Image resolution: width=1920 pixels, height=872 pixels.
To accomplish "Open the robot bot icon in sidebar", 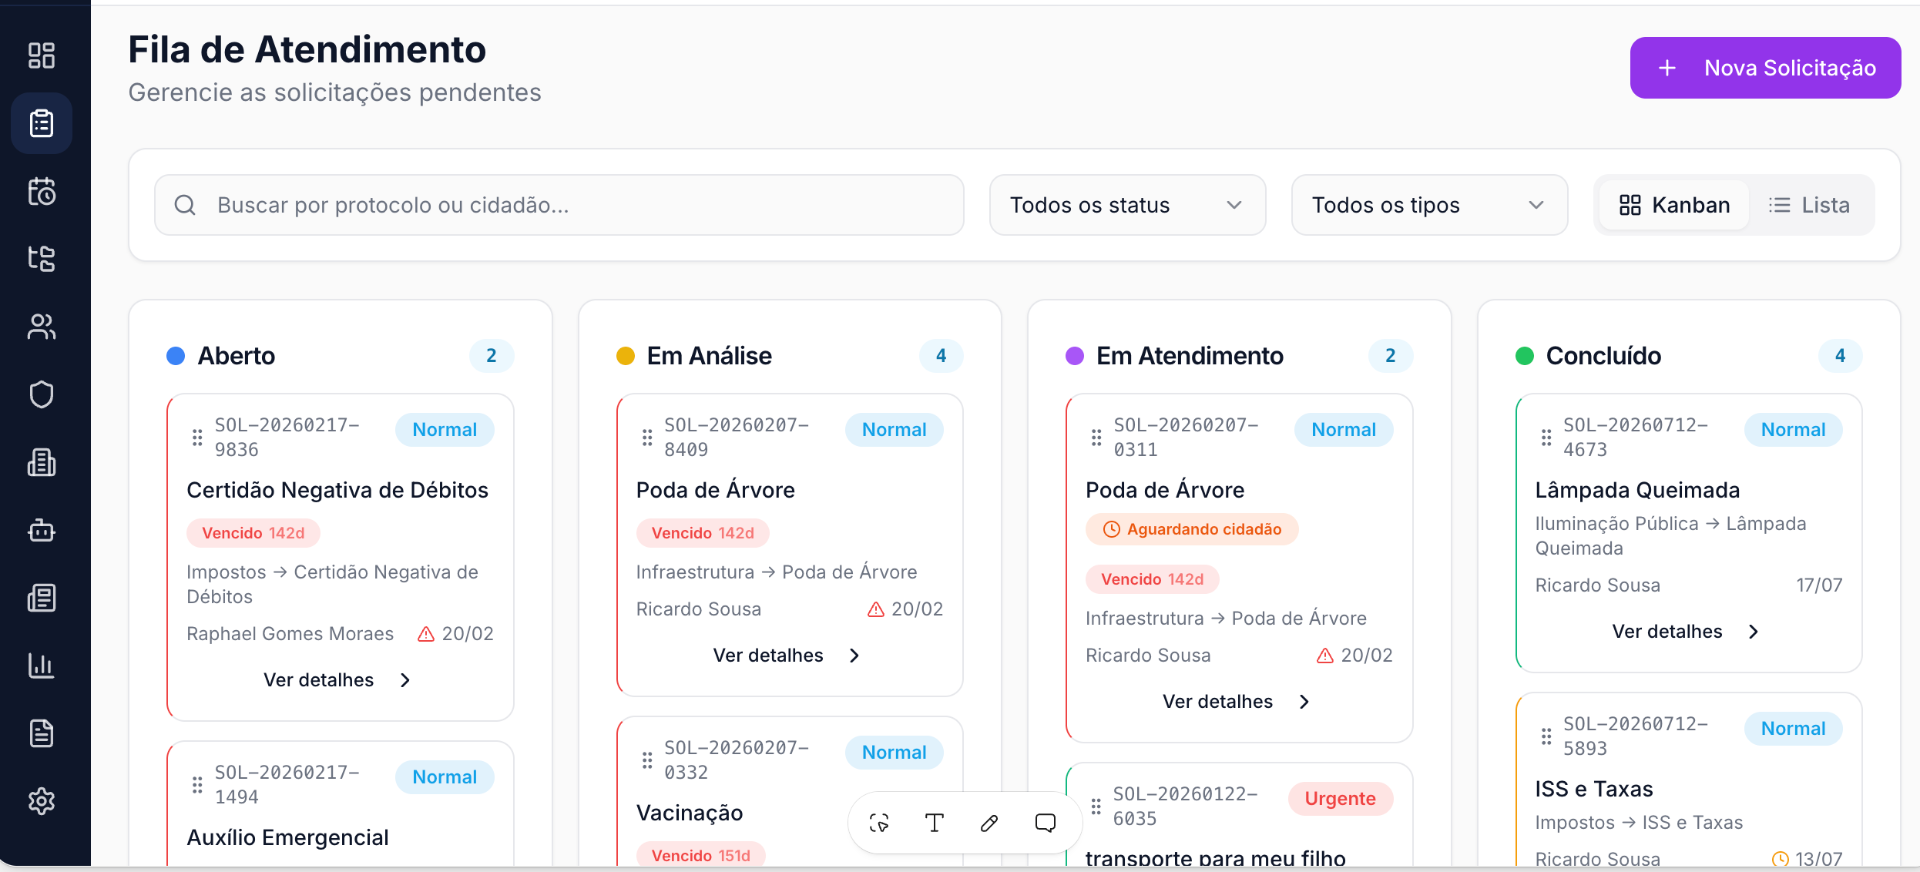I will (x=41, y=530).
